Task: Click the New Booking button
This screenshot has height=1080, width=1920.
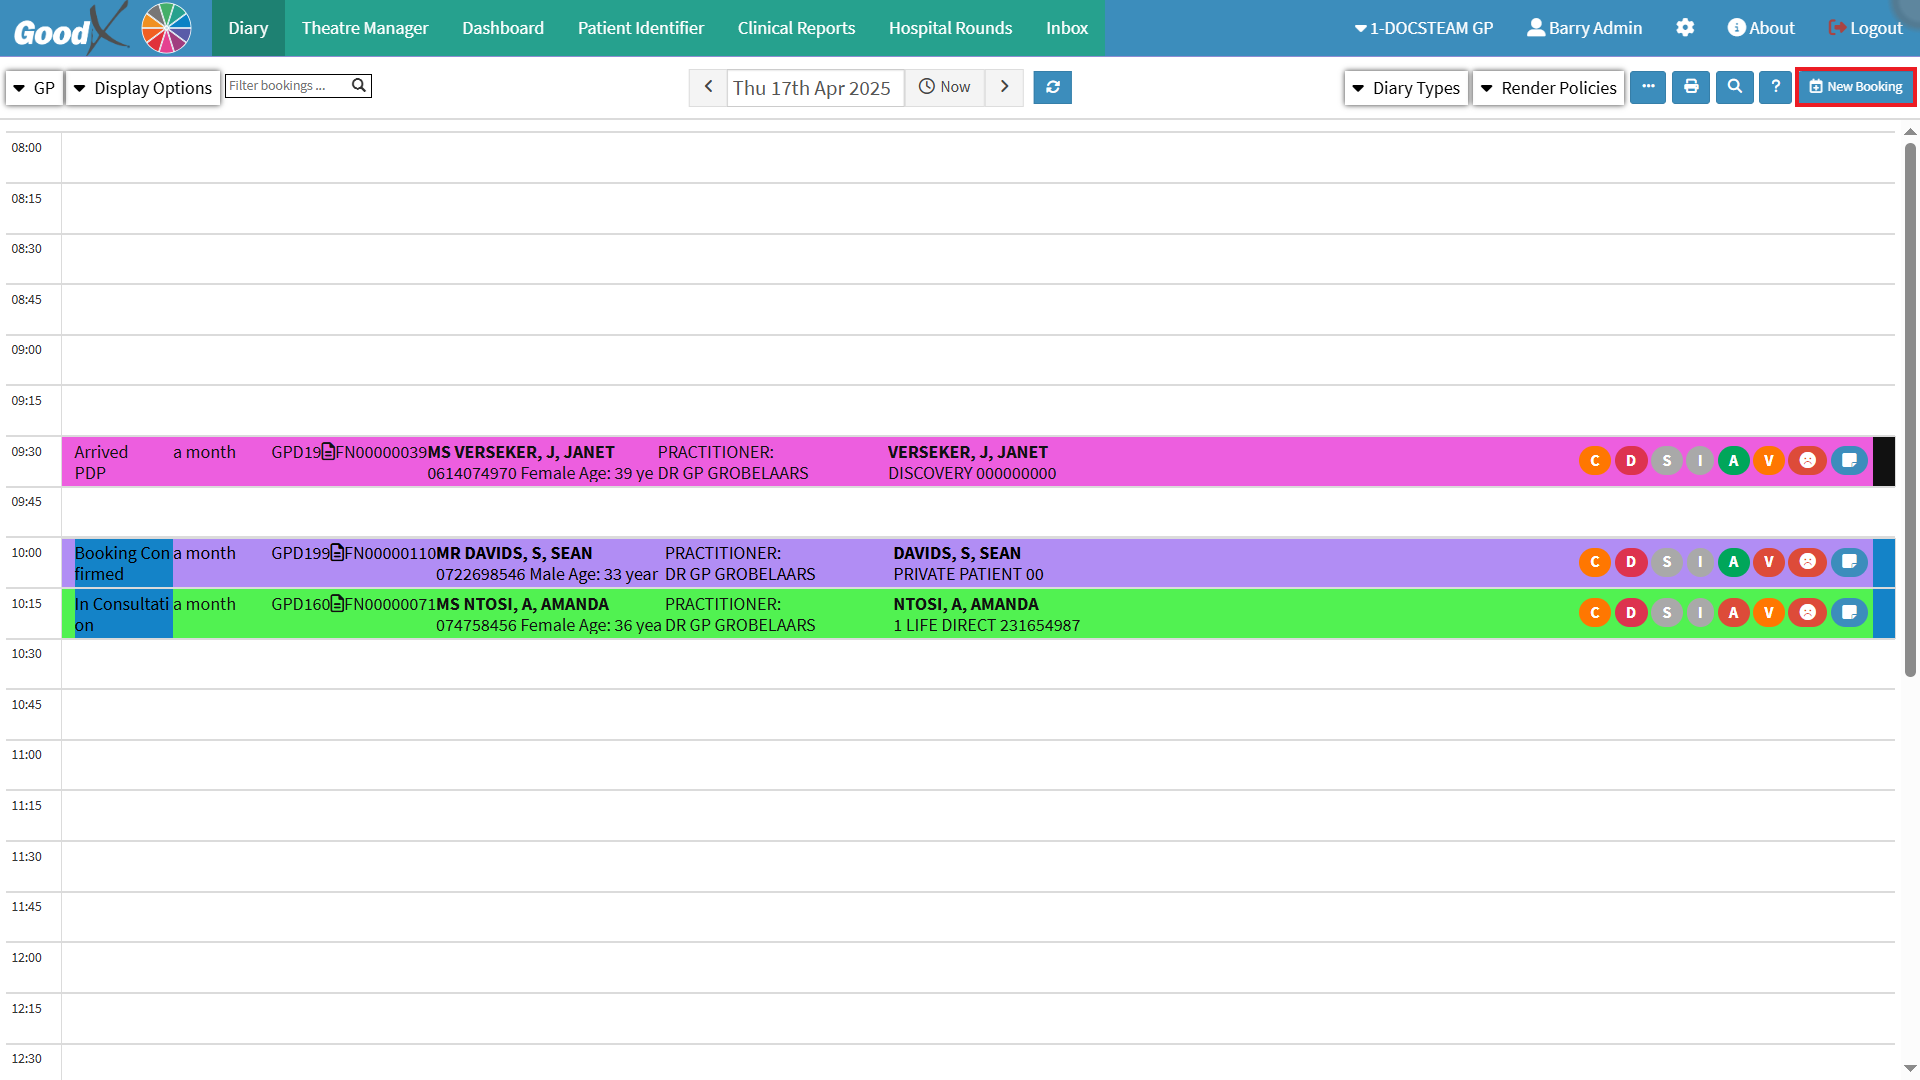Action: [x=1856, y=87]
